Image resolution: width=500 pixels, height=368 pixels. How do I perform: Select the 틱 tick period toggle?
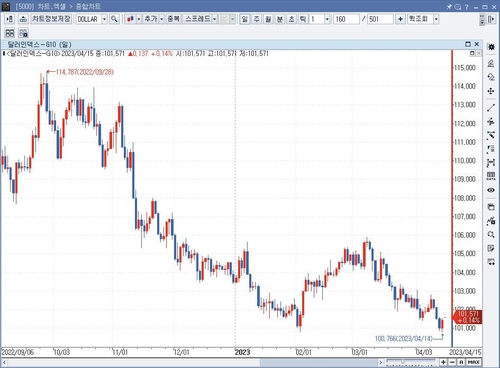tap(303, 19)
